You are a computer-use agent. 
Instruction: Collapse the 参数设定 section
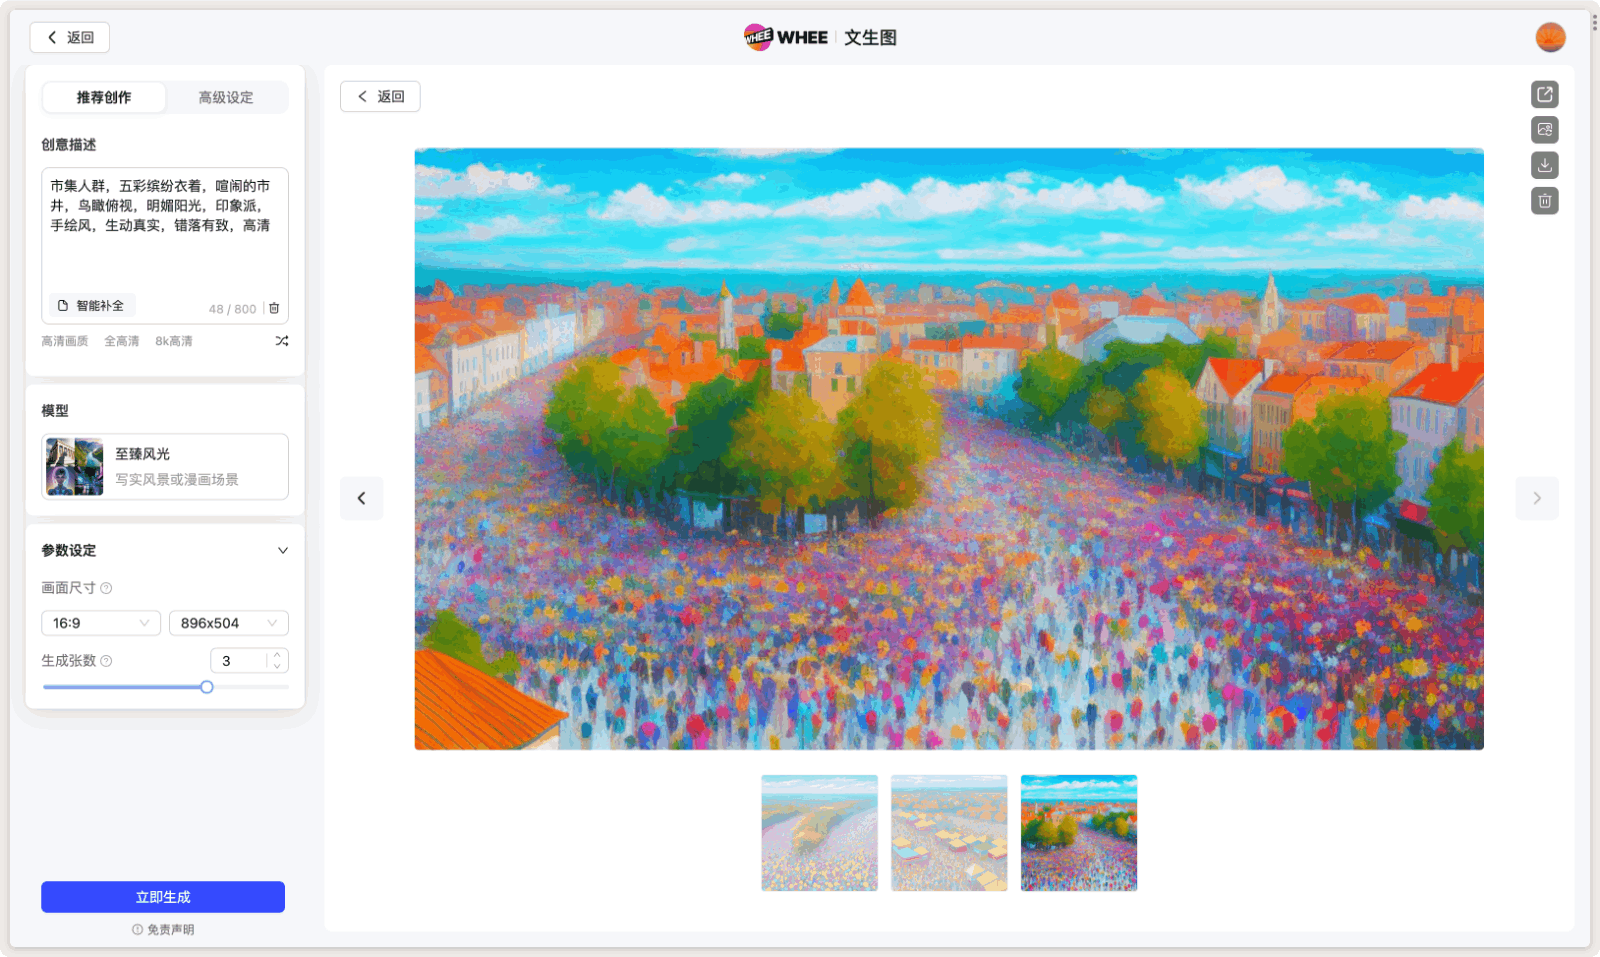pyautogui.click(x=282, y=551)
